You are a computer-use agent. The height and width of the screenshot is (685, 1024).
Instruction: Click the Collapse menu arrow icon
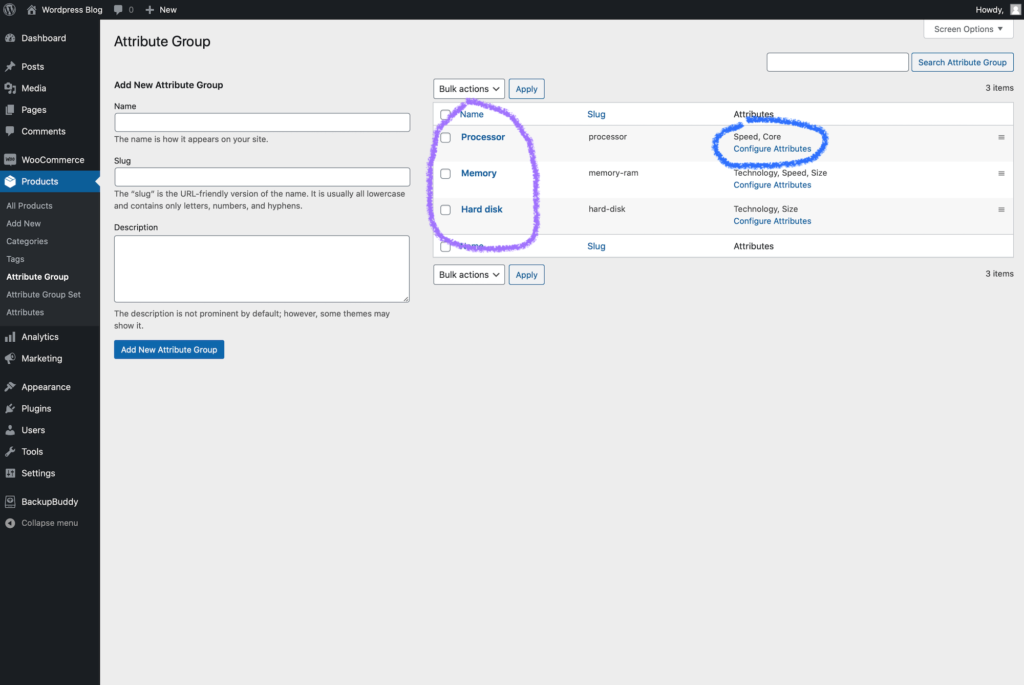[10, 523]
